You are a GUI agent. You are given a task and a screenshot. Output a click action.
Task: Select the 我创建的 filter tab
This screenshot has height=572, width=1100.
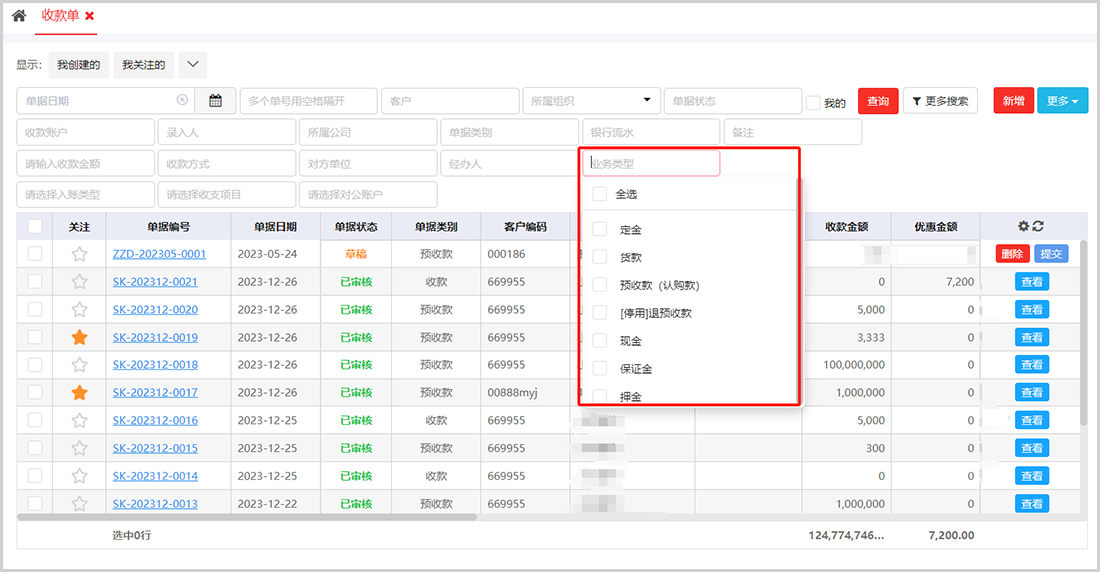point(78,64)
